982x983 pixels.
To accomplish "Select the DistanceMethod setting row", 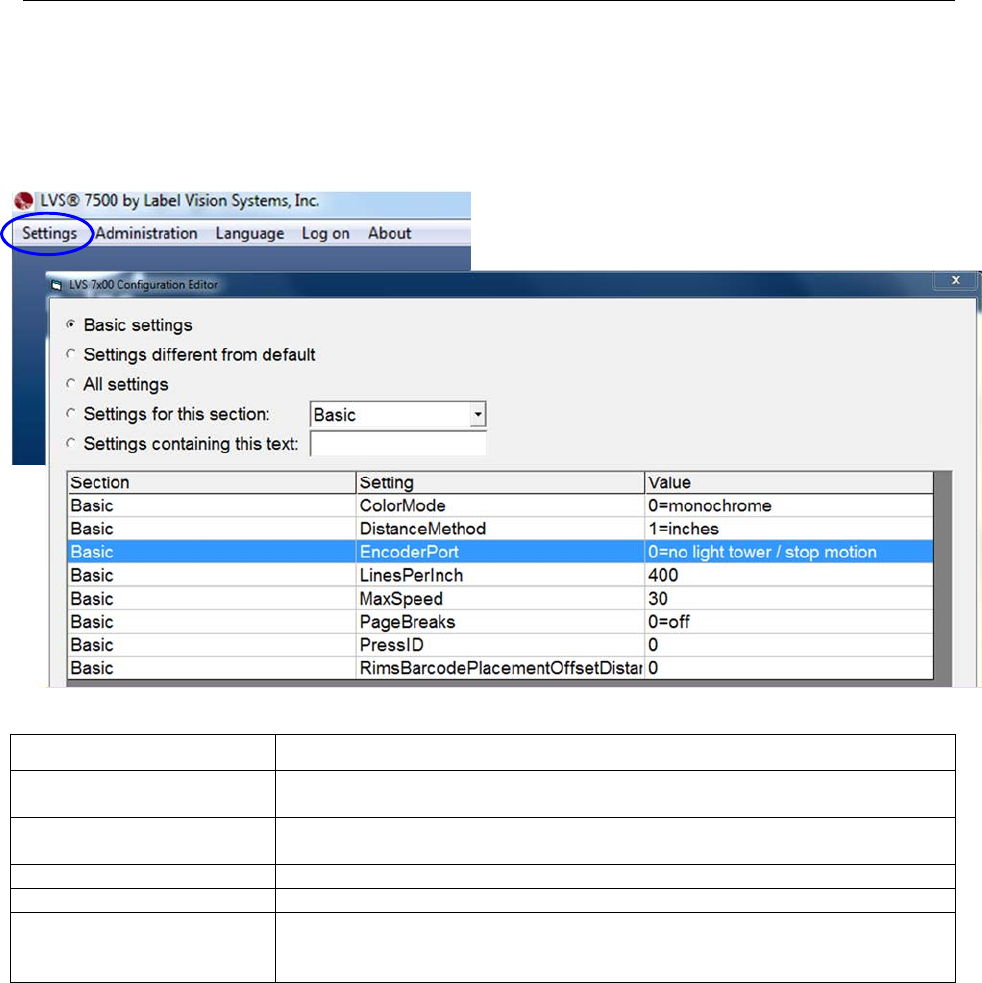I will pyautogui.click(x=500, y=528).
